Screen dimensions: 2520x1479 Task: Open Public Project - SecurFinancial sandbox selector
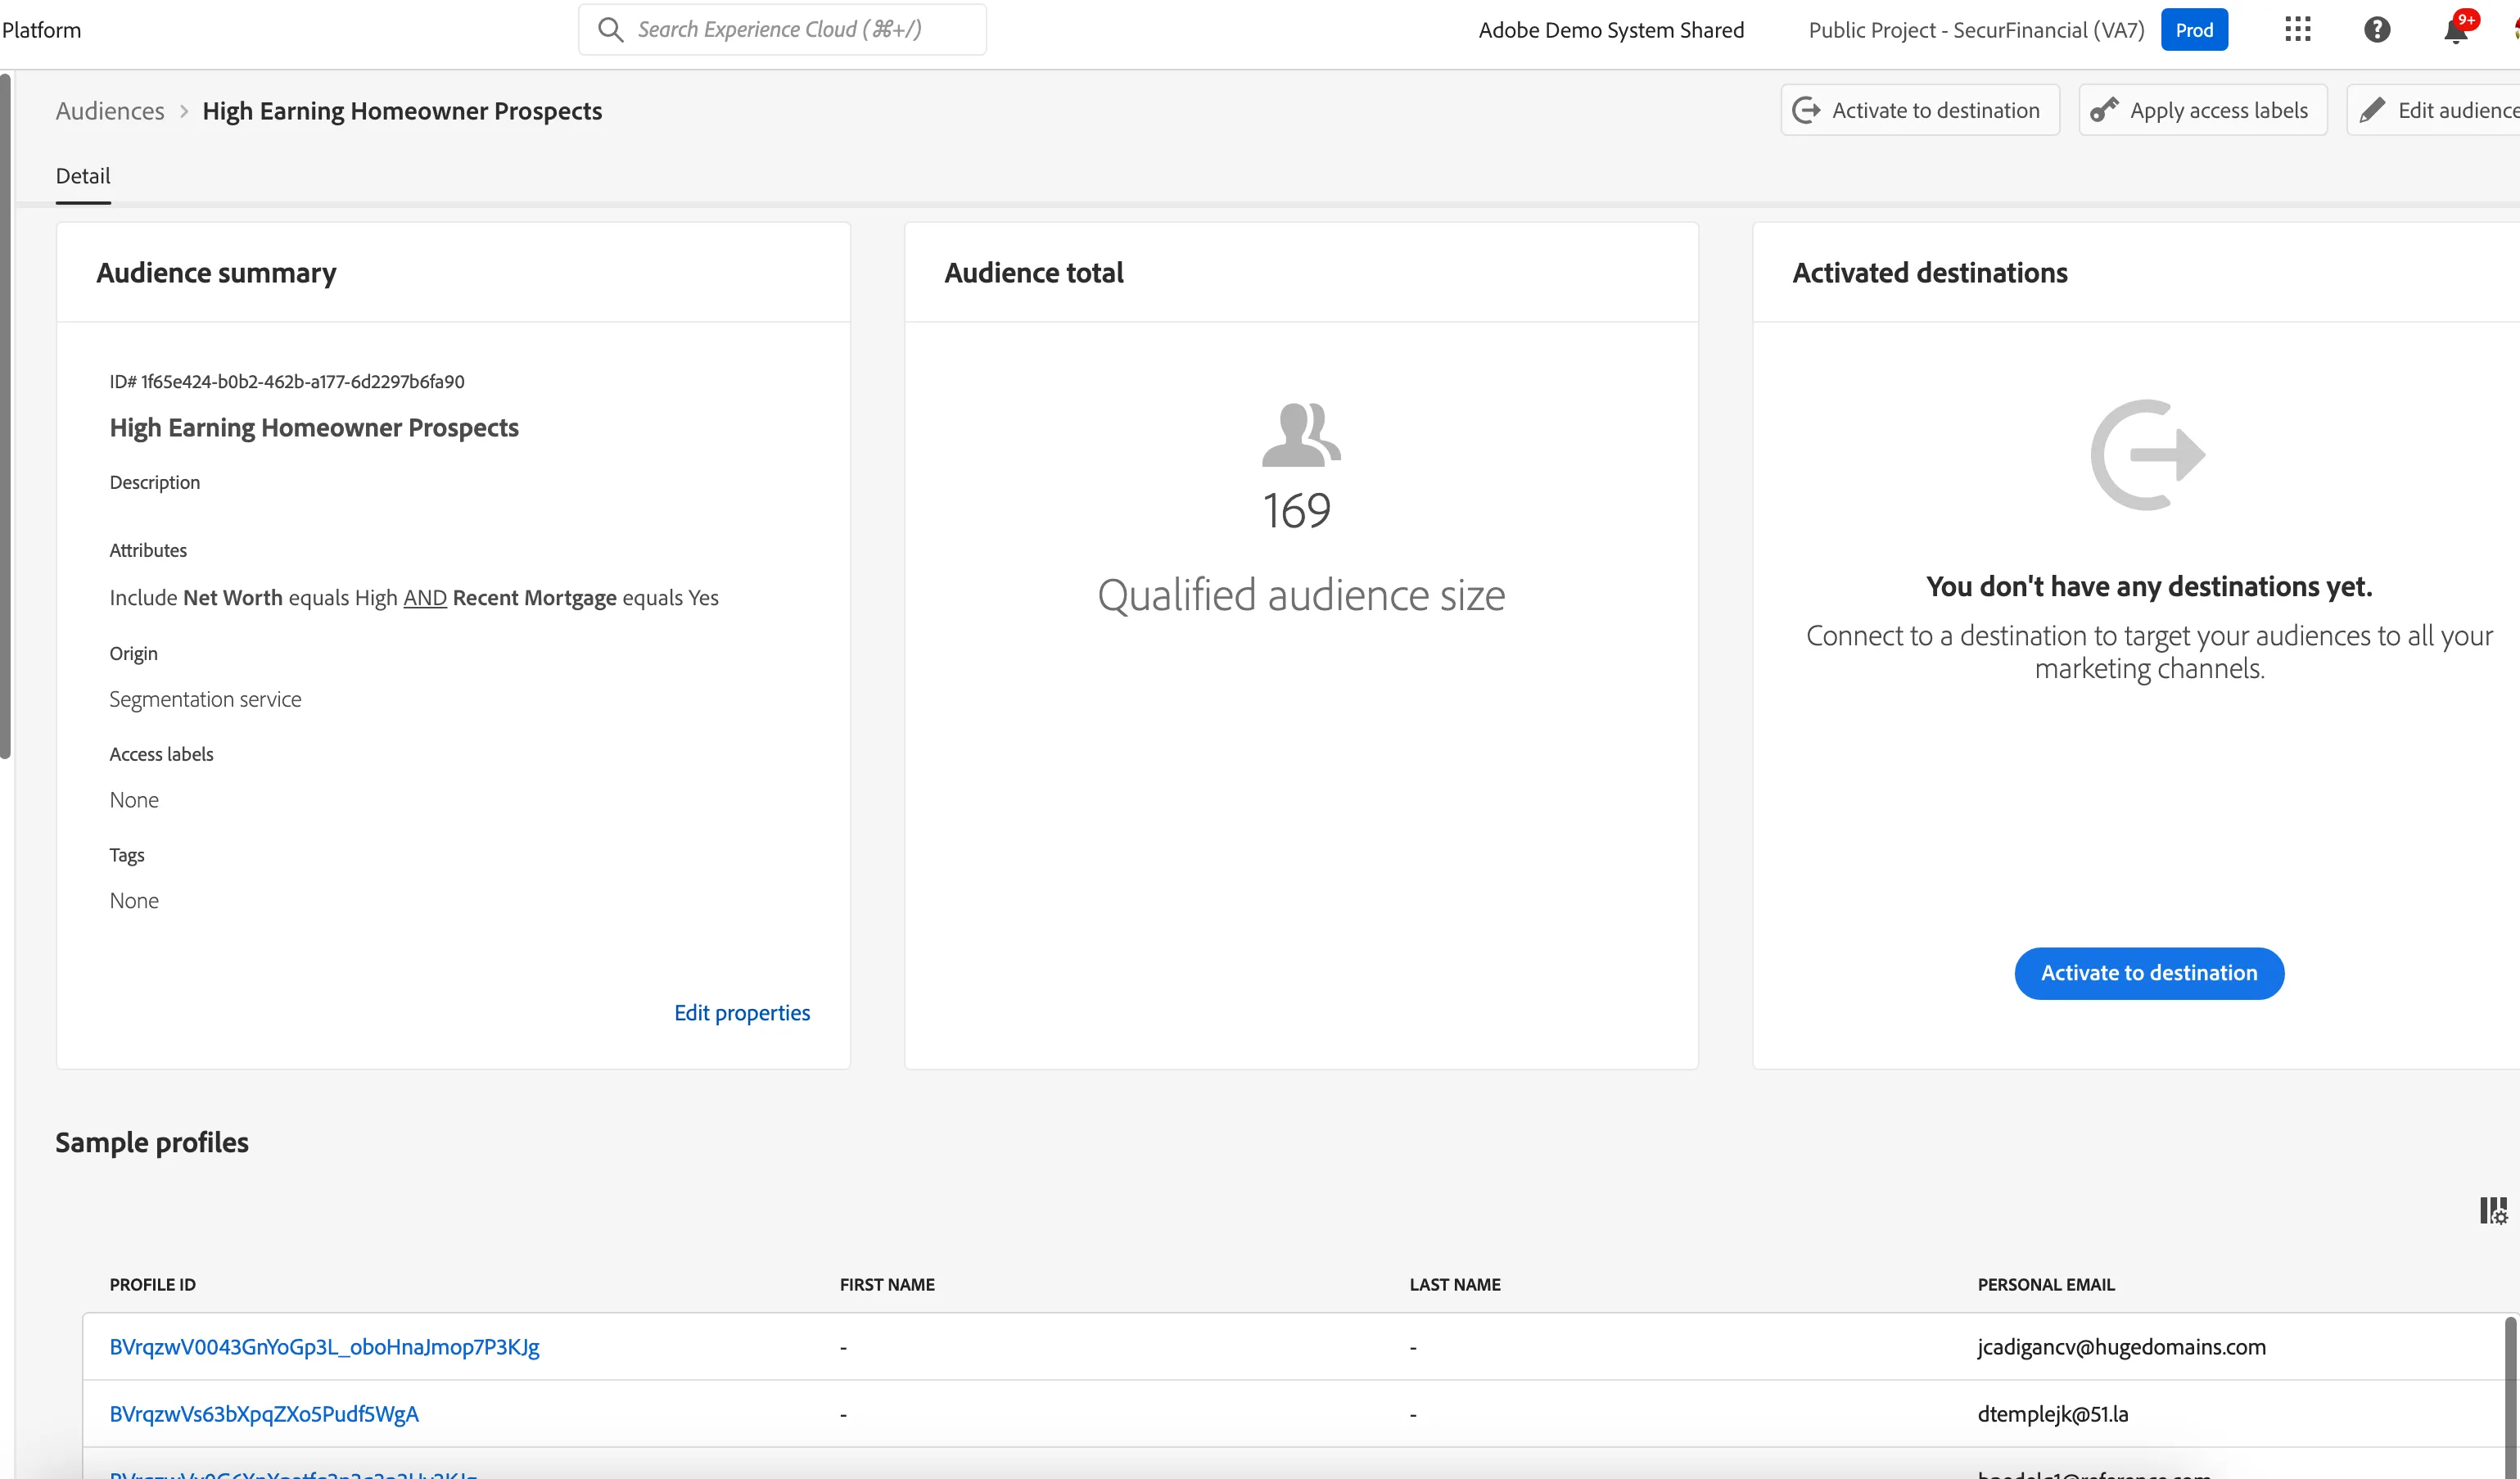tap(1976, 30)
